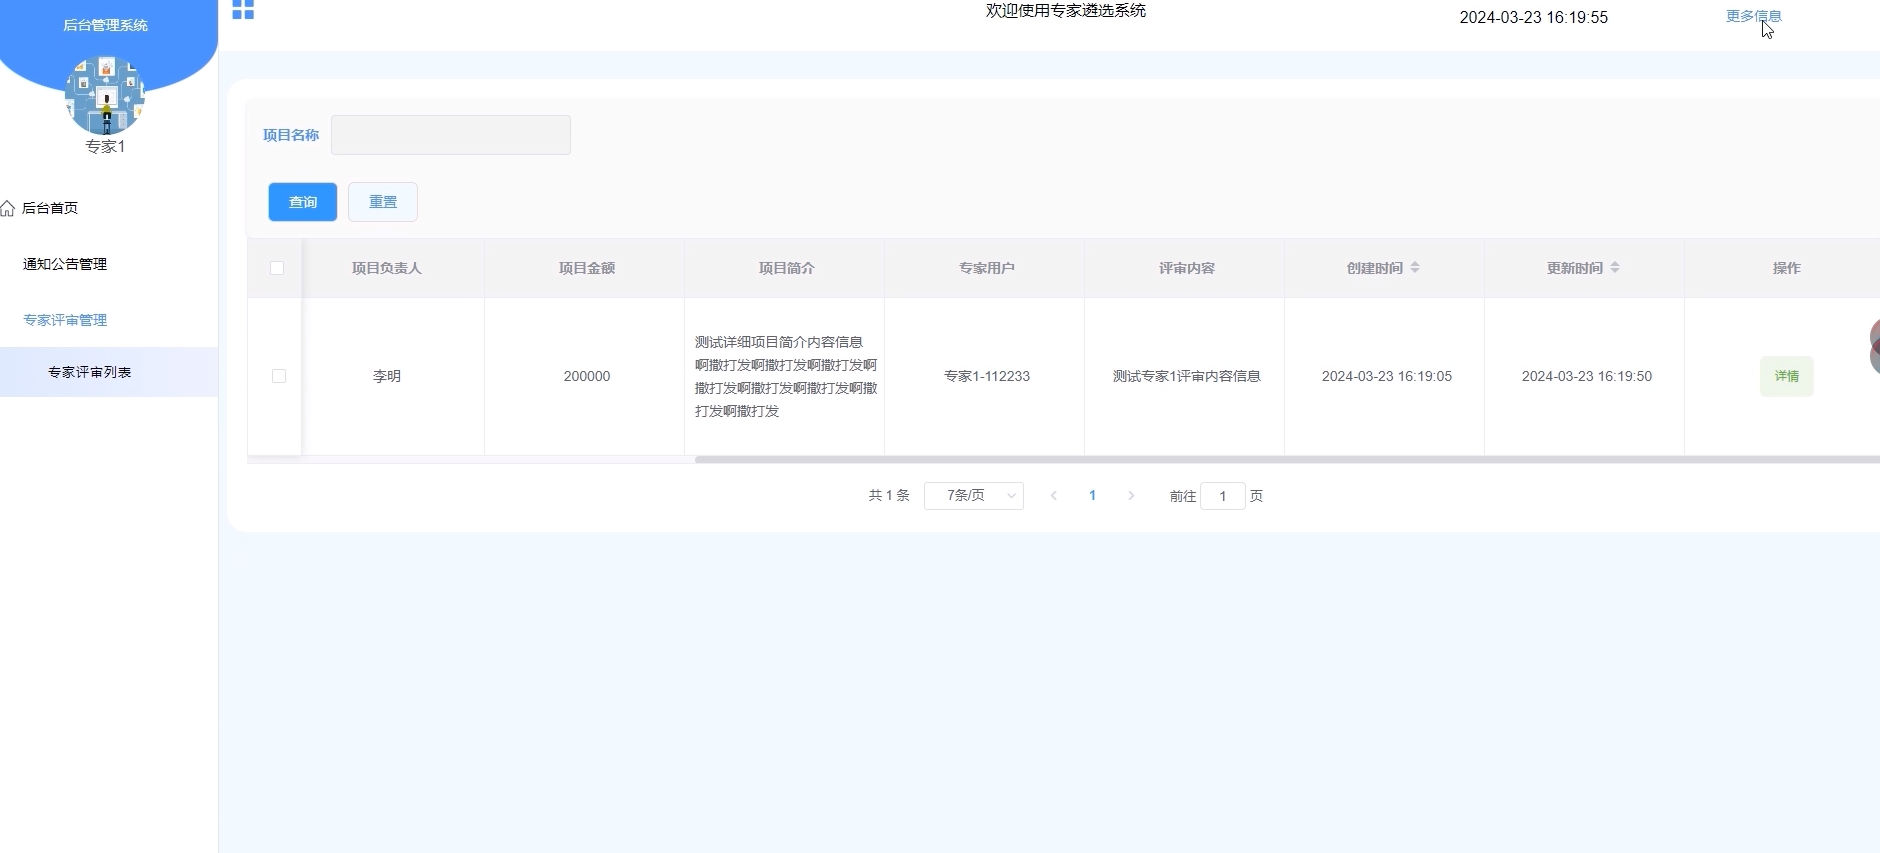Open 详情 for the 李明 row
This screenshot has height=853, width=1880.
[1787, 376]
